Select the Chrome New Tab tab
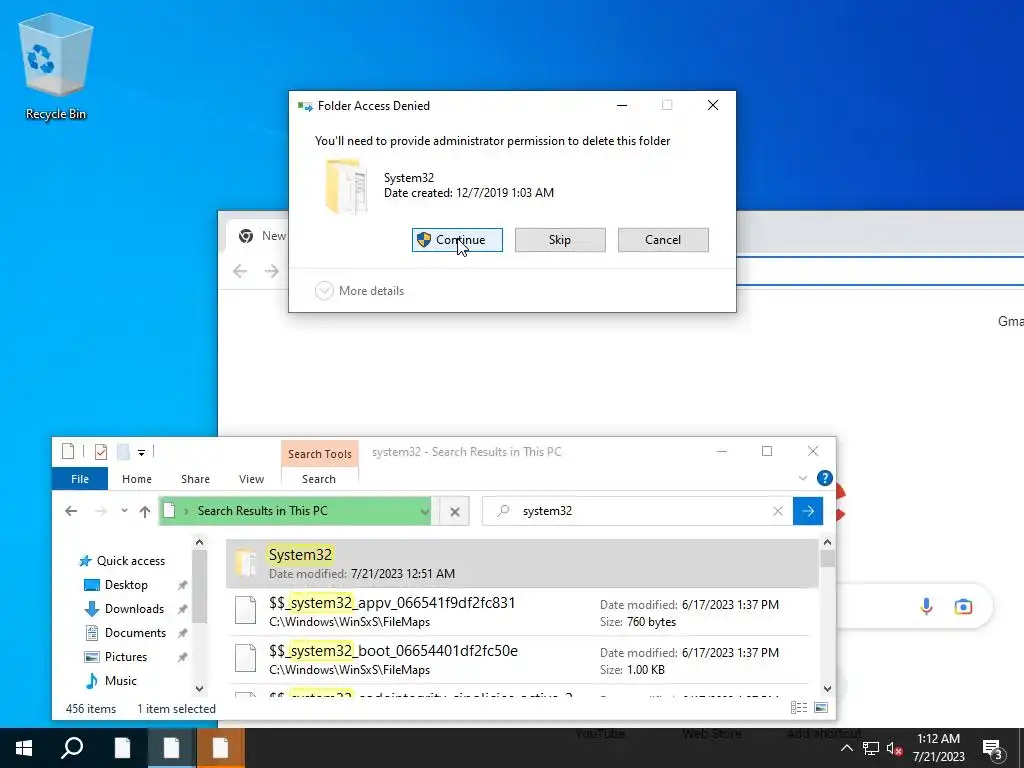This screenshot has width=1024, height=768. click(x=261, y=236)
